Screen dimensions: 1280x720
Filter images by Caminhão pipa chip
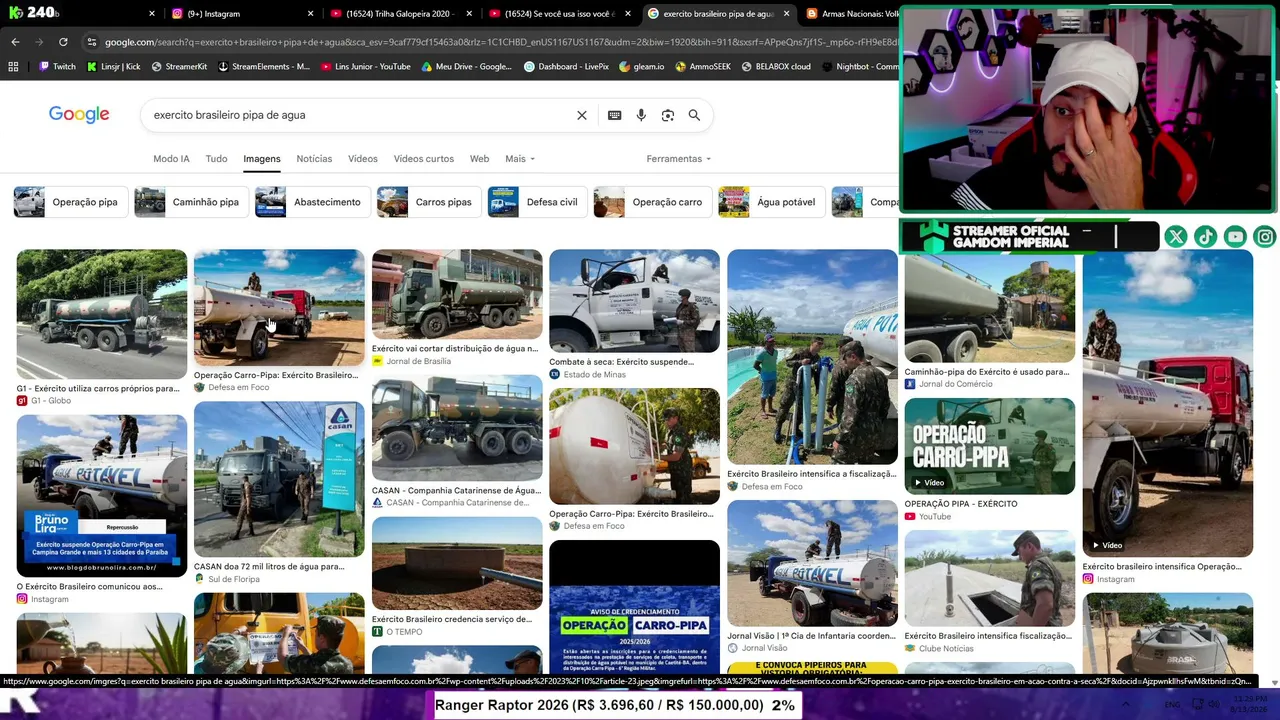[x=191, y=202]
